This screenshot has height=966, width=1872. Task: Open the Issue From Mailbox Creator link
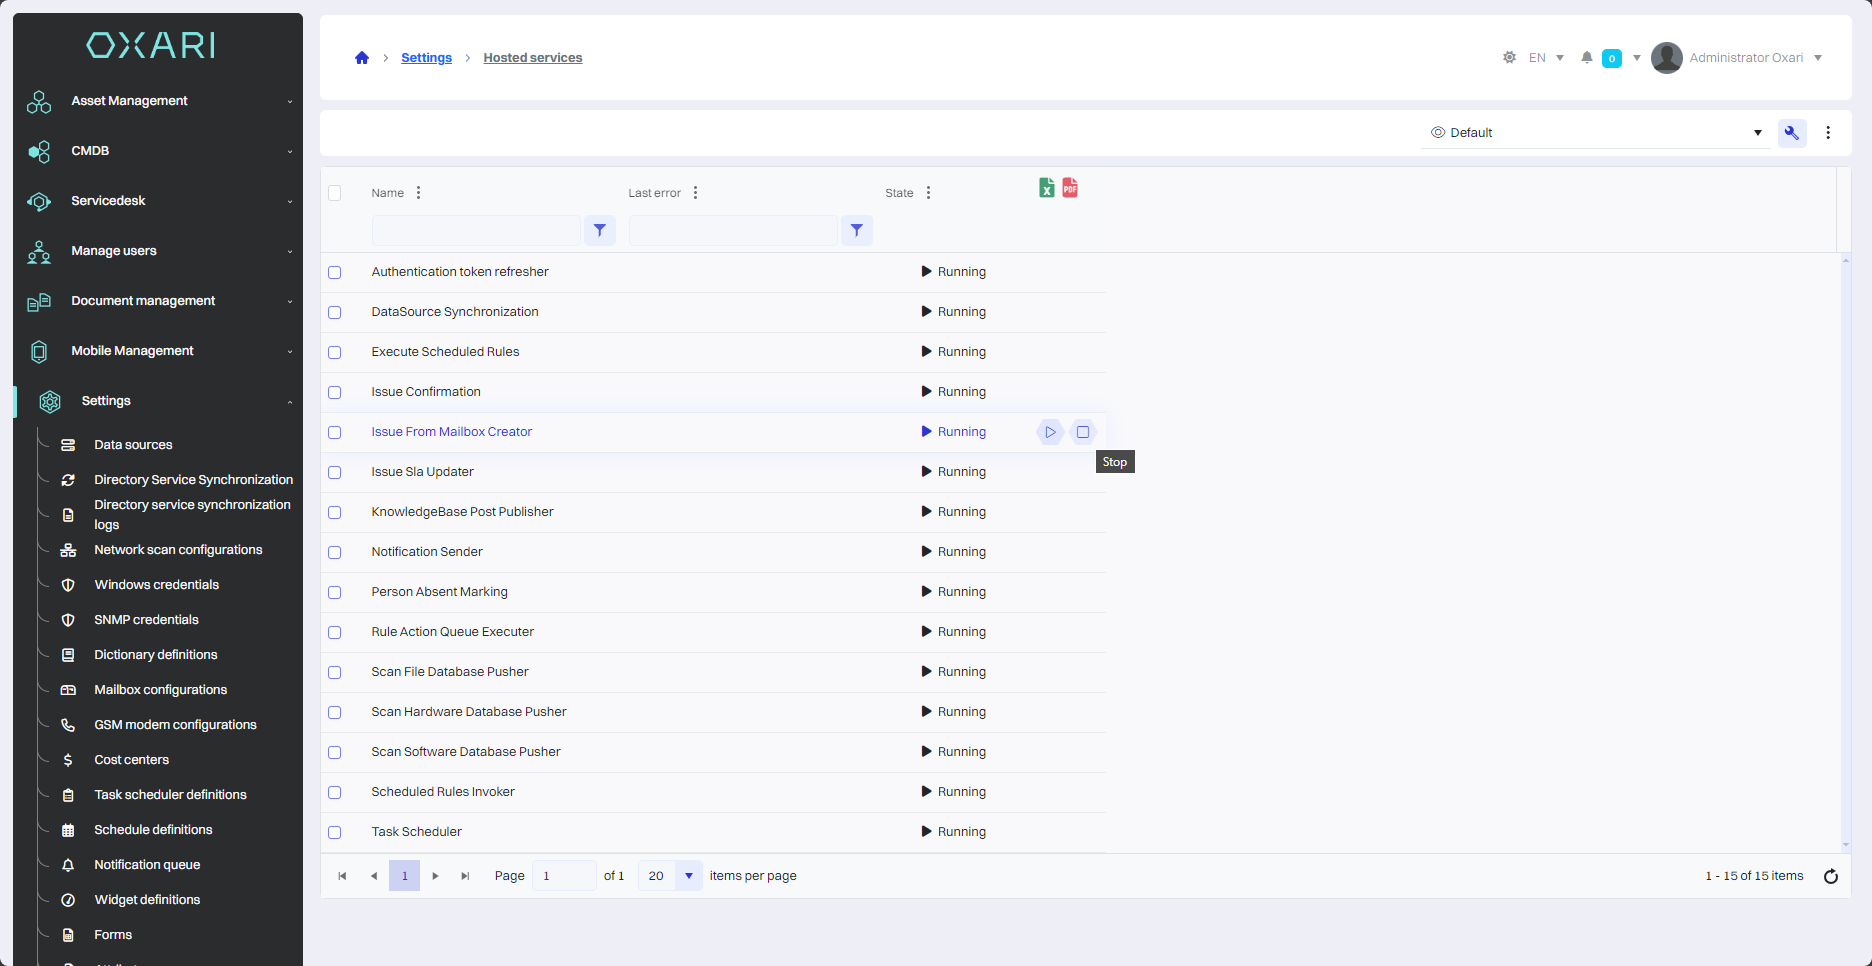[451, 432]
